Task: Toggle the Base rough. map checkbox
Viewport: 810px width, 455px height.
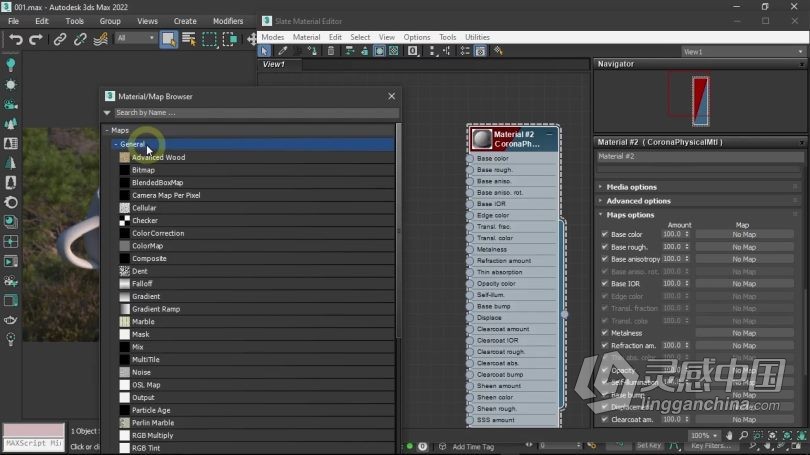Action: point(604,247)
